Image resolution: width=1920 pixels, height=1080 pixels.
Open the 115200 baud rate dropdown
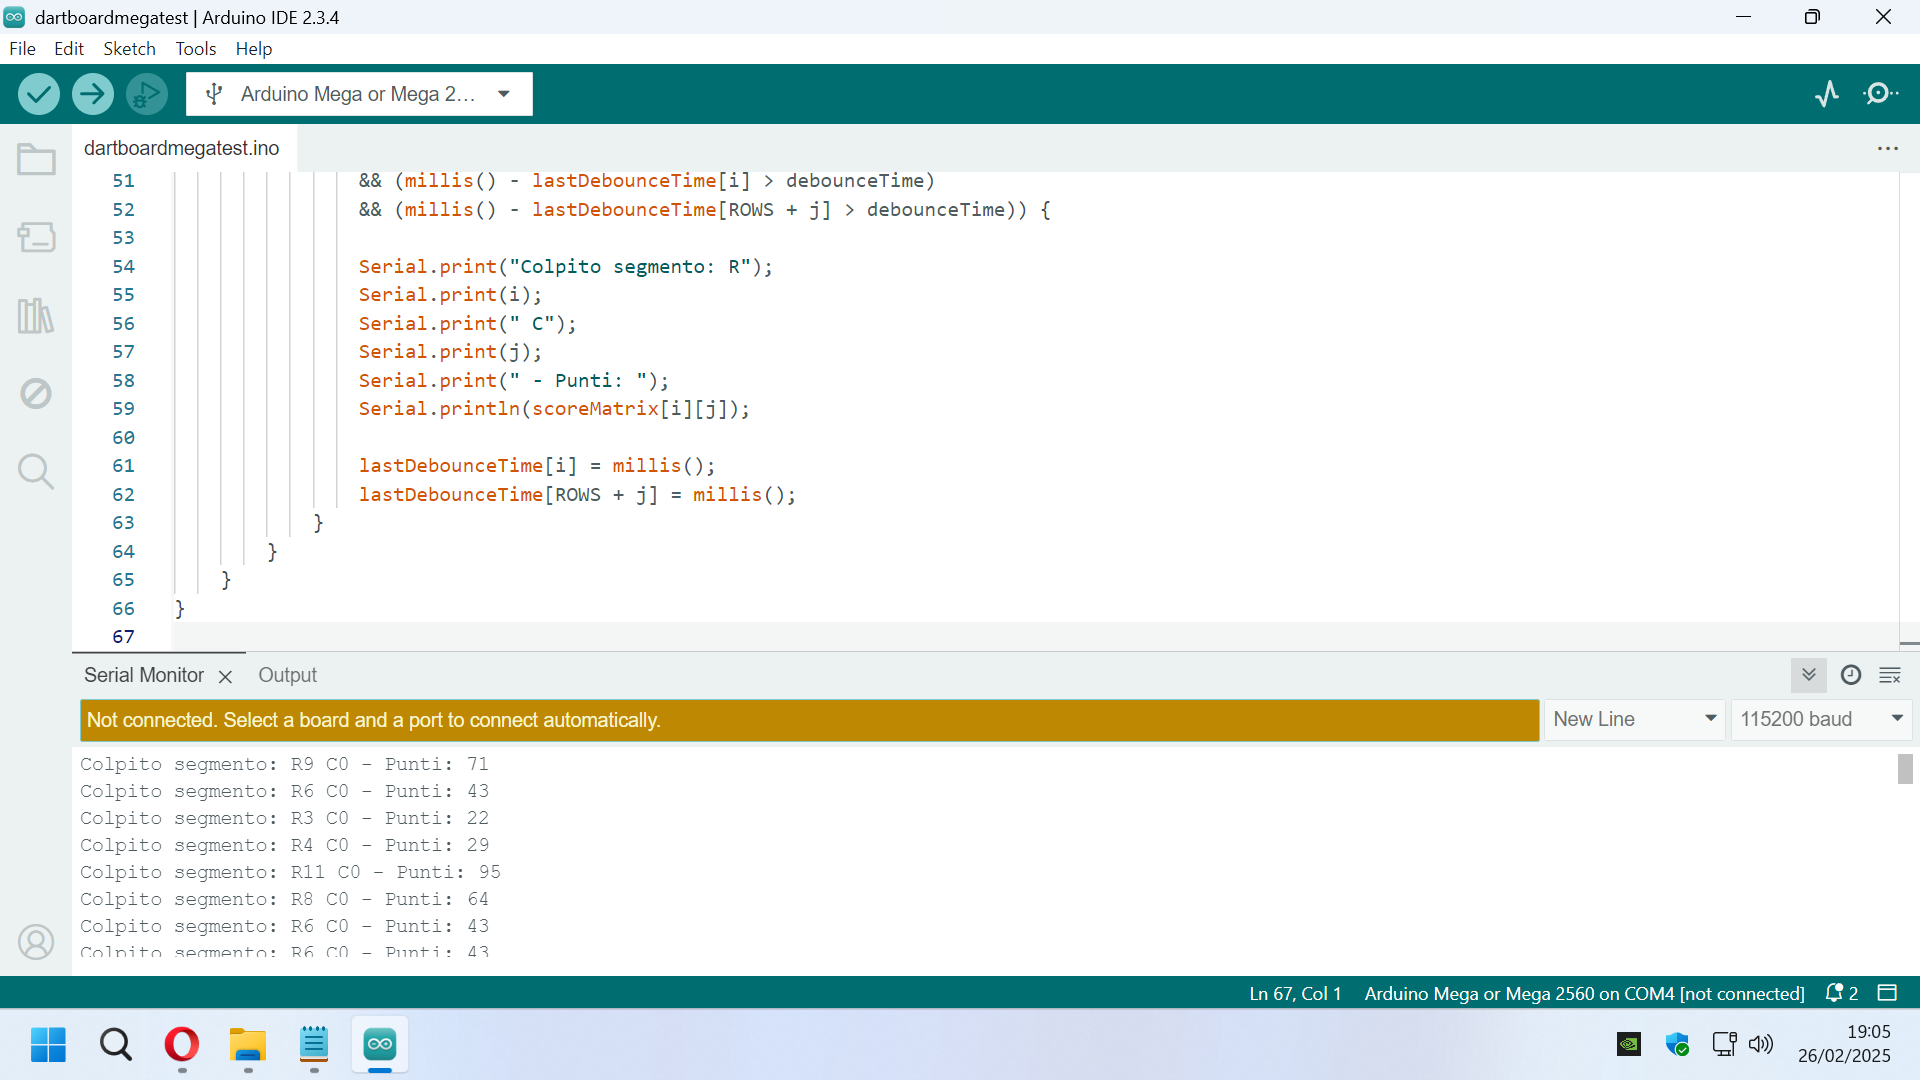pyautogui.click(x=1820, y=719)
